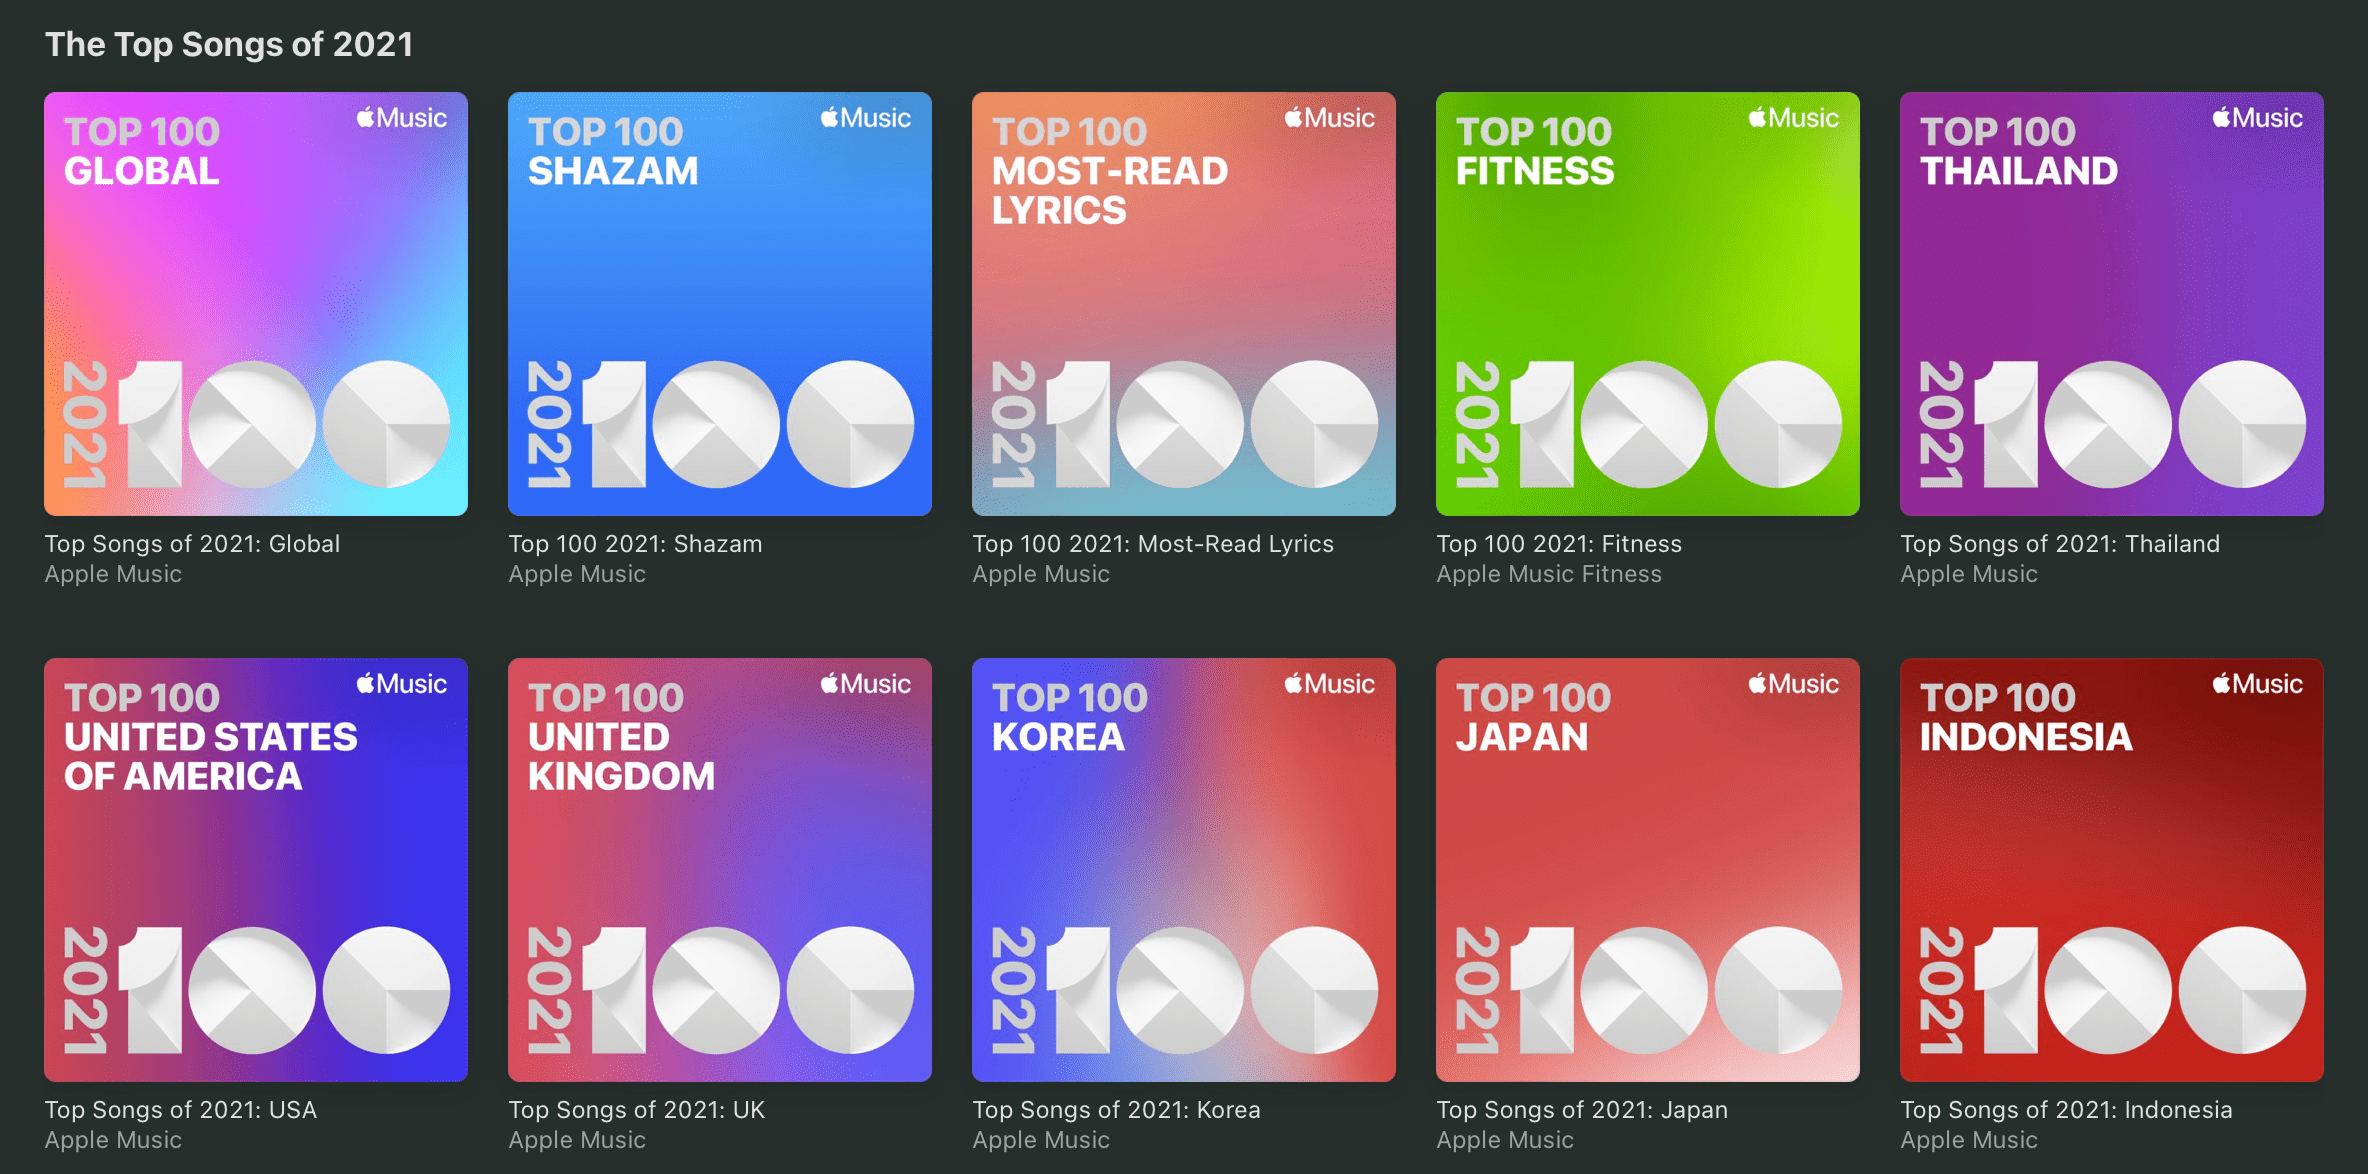Click the 'Top Songs of 2021: Global' title
This screenshot has height=1174, width=2368.
pyautogui.click(x=192, y=544)
